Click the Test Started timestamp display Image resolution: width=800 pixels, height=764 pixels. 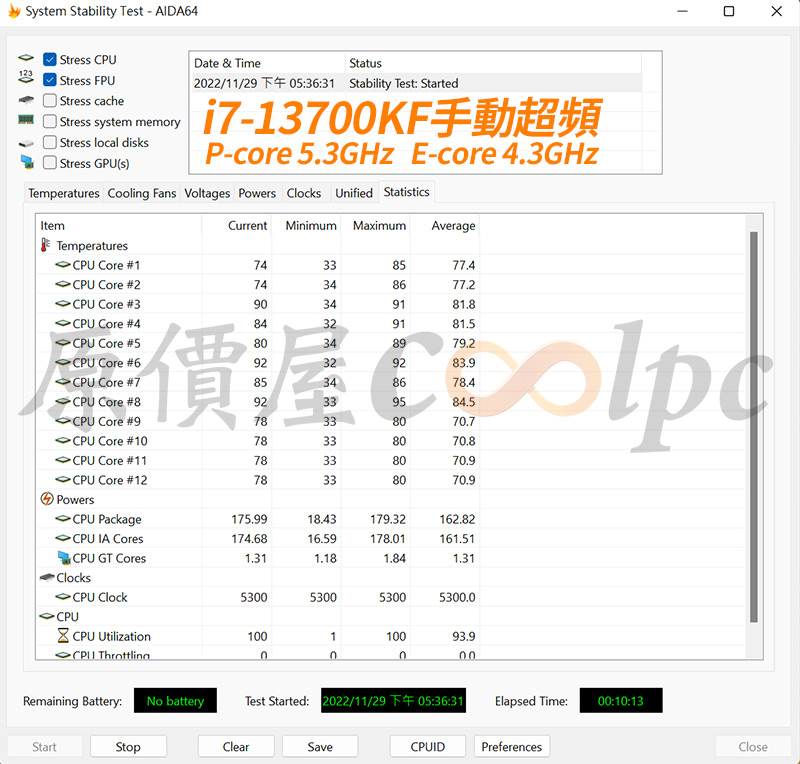(393, 701)
